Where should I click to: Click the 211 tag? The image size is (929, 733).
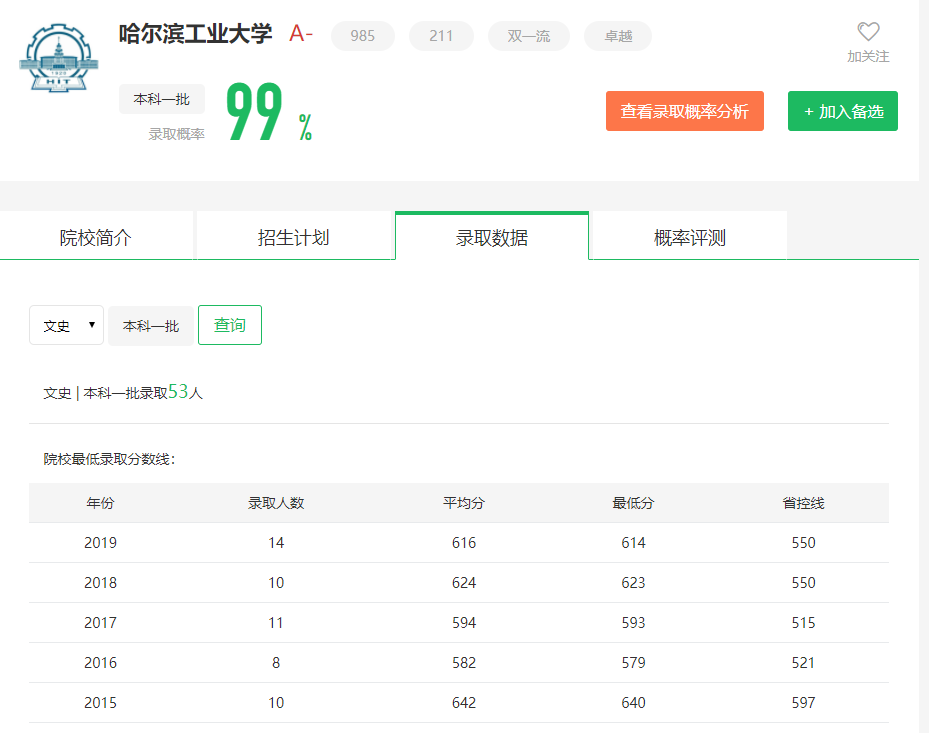(441, 36)
